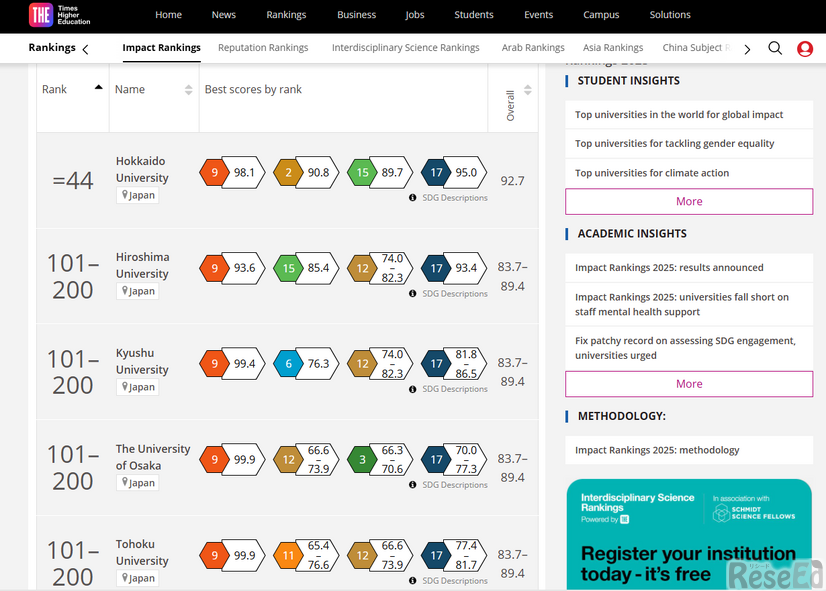Open the Solutions menu item
The height and width of the screenshot is (591, 826).
point(670,15)
